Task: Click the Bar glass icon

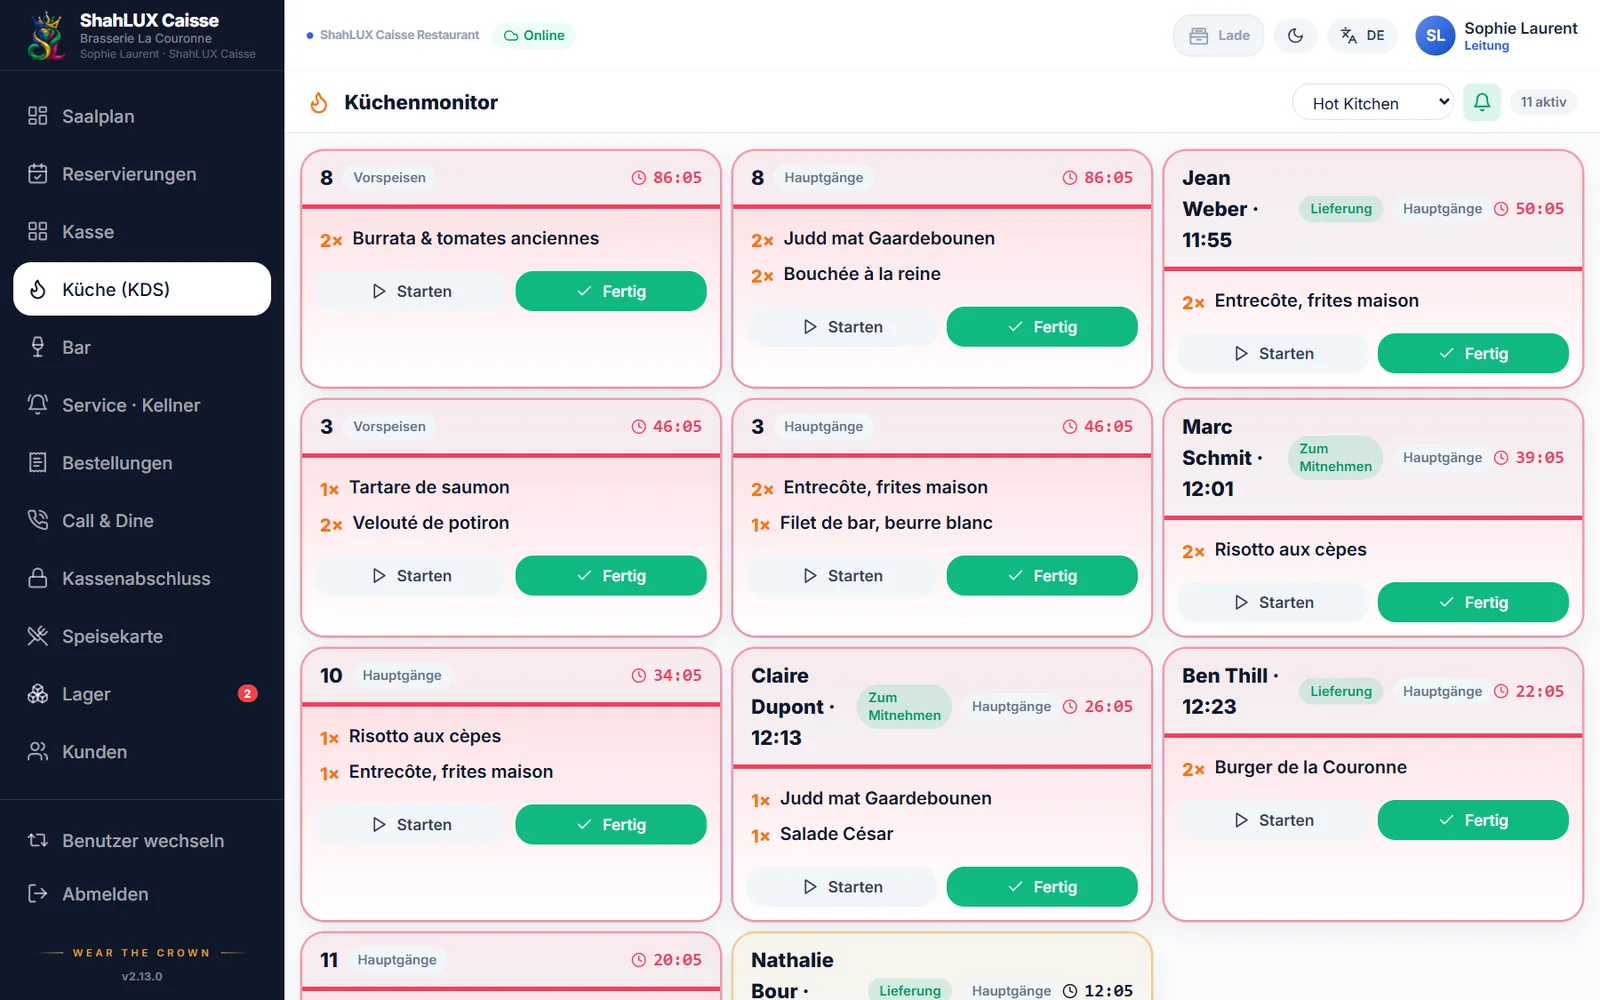Action: click(x=38, y=347)
